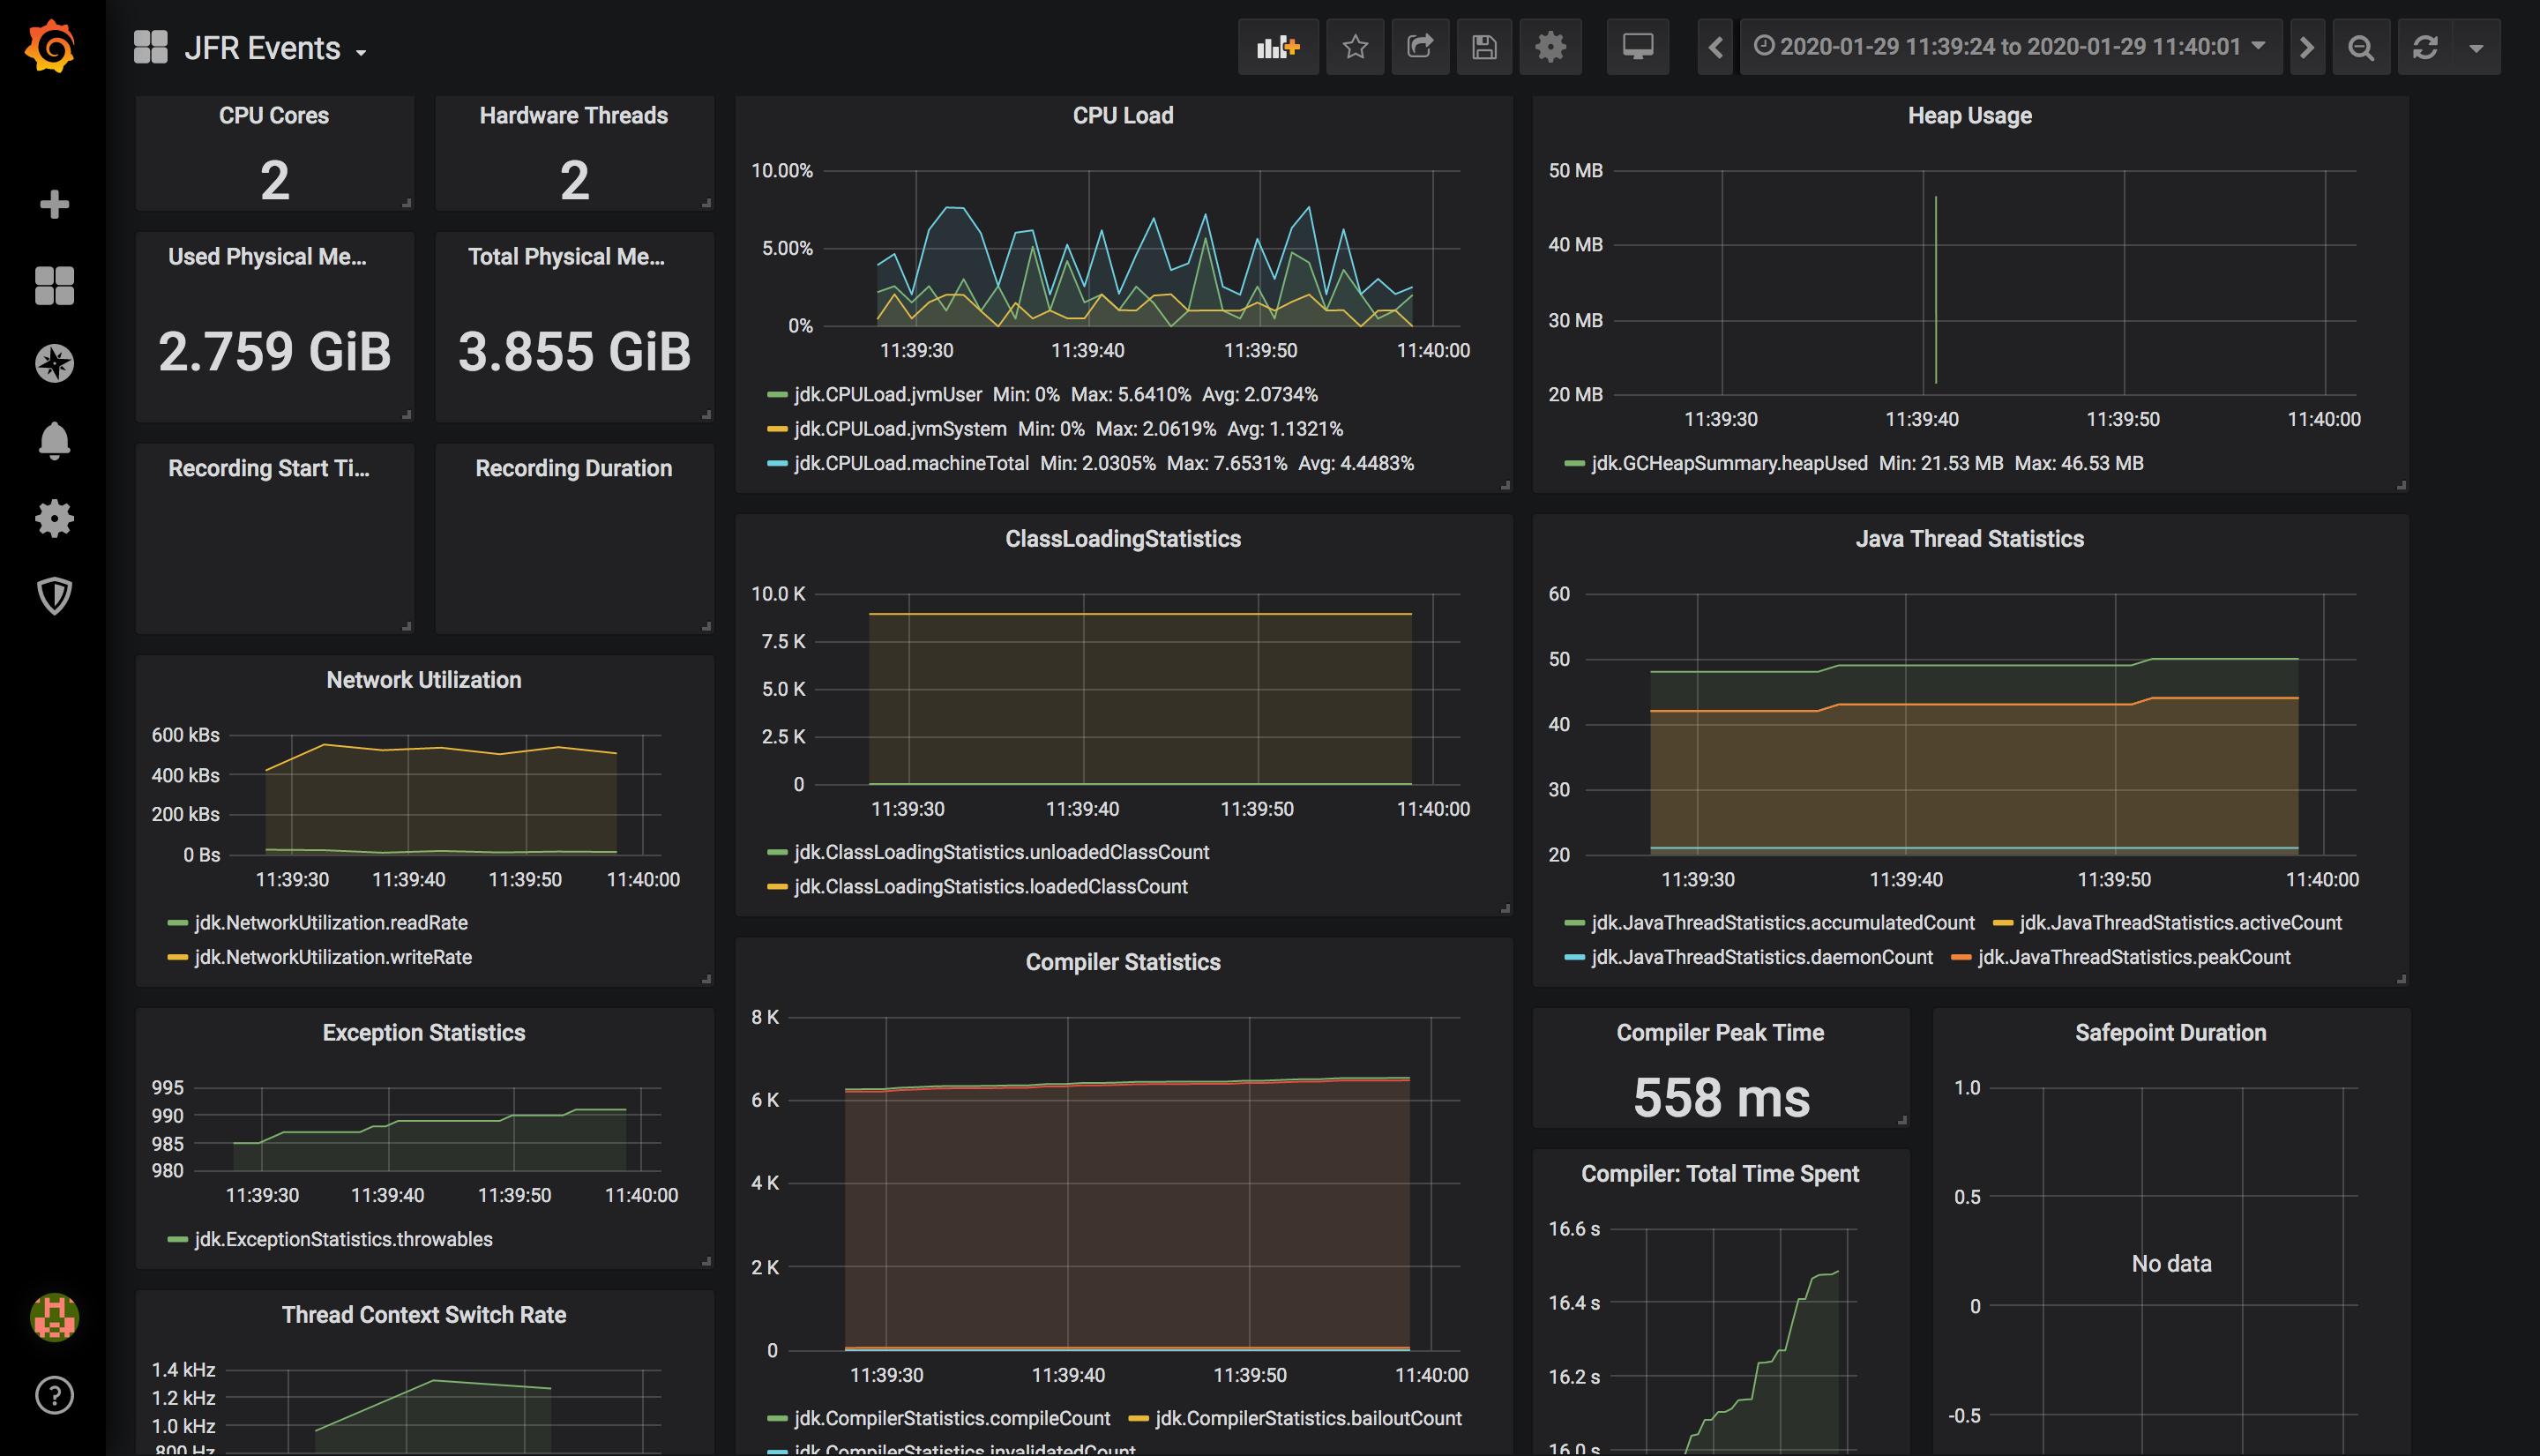Open the Total Physical Memory panel title
This screenshot has height=1456, width=2540.
566,256
